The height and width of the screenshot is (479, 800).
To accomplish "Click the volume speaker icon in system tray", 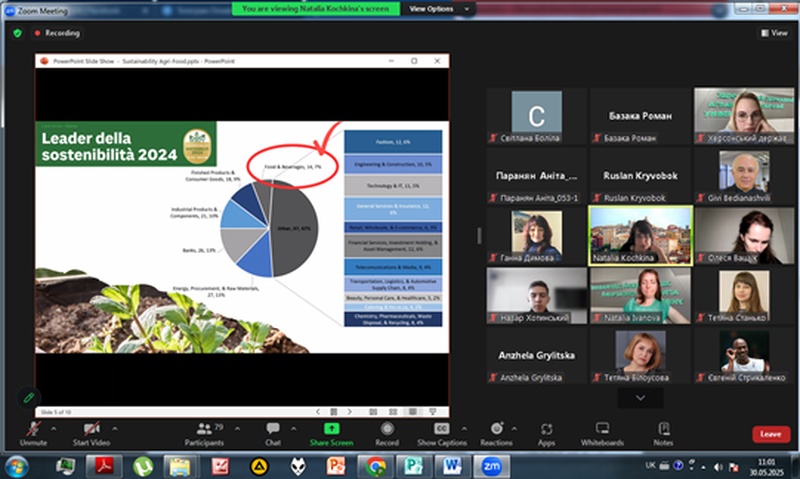I will pyautogui.click(x=718, y=467).
